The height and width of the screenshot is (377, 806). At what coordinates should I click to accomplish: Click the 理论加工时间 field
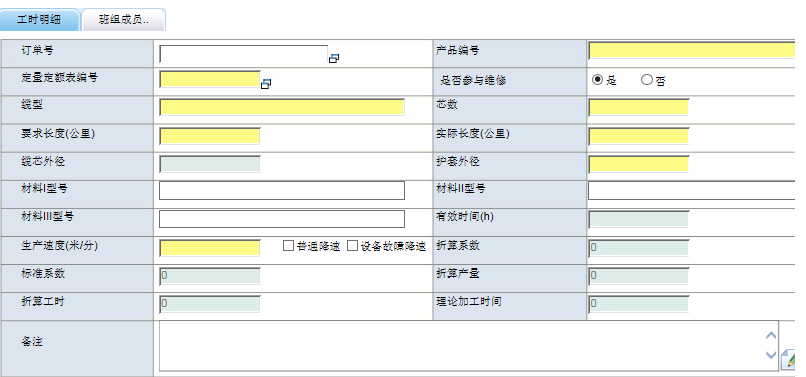coord(638,304)
